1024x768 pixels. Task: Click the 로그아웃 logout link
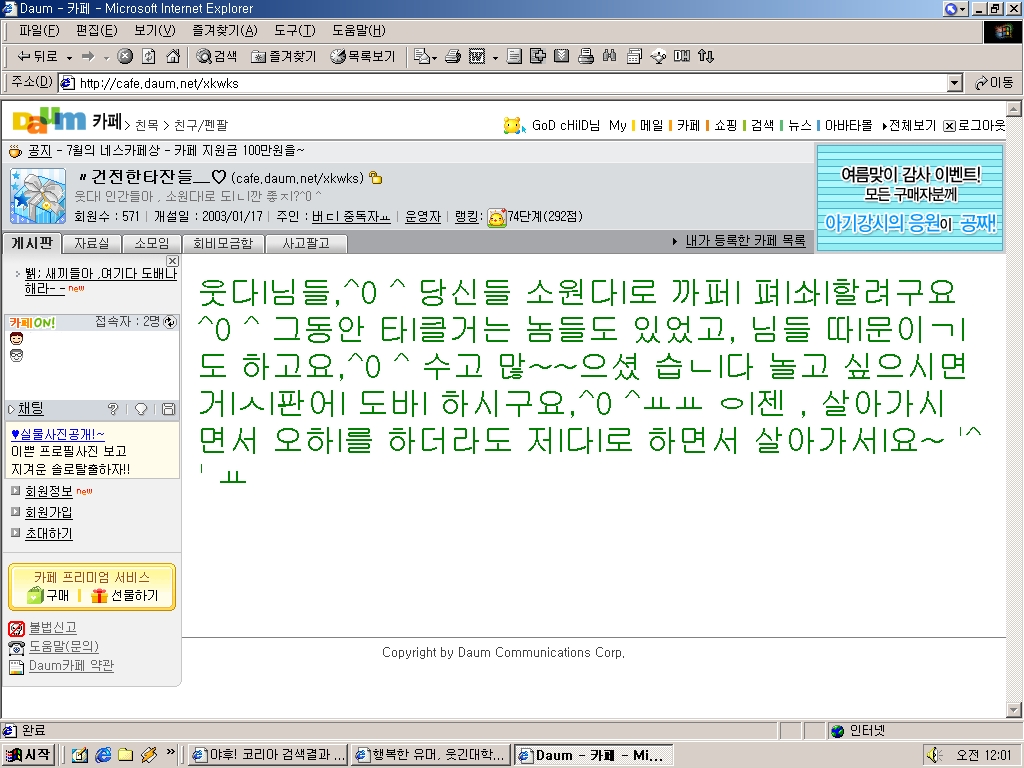979,126
